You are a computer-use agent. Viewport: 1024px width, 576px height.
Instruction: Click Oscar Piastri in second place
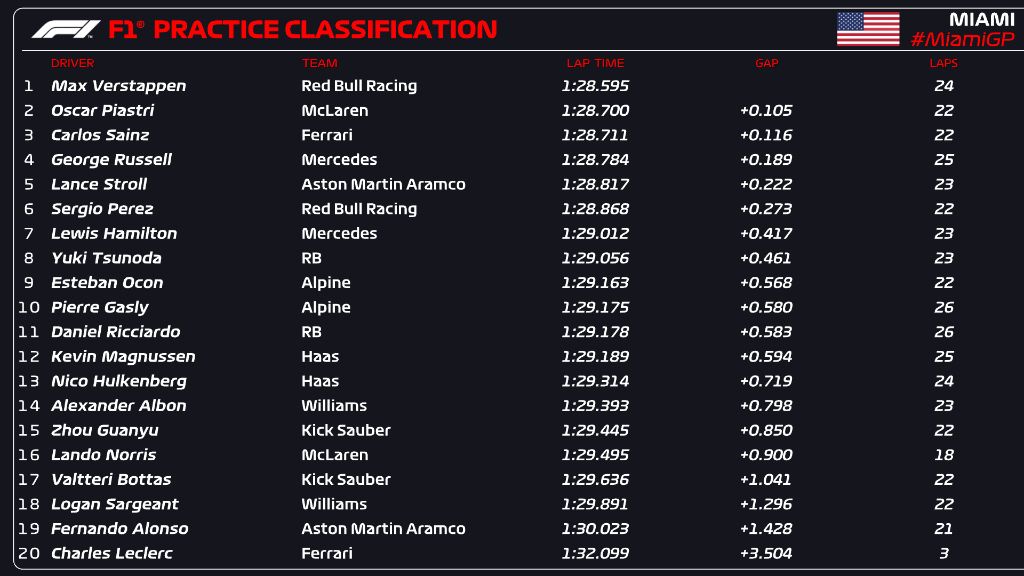[x=102, y=111]
